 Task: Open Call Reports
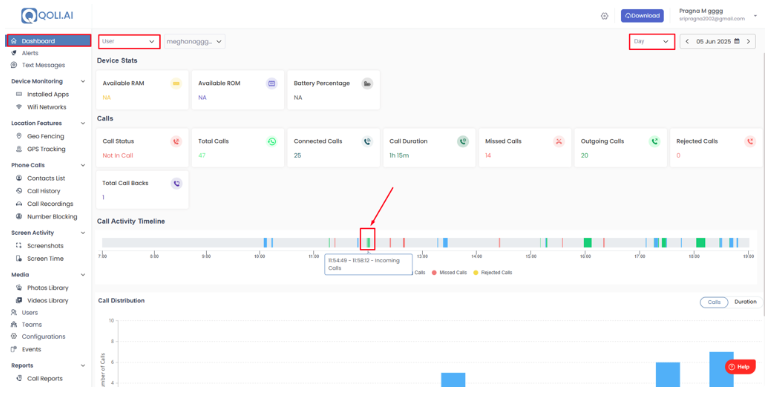[44, 378]
